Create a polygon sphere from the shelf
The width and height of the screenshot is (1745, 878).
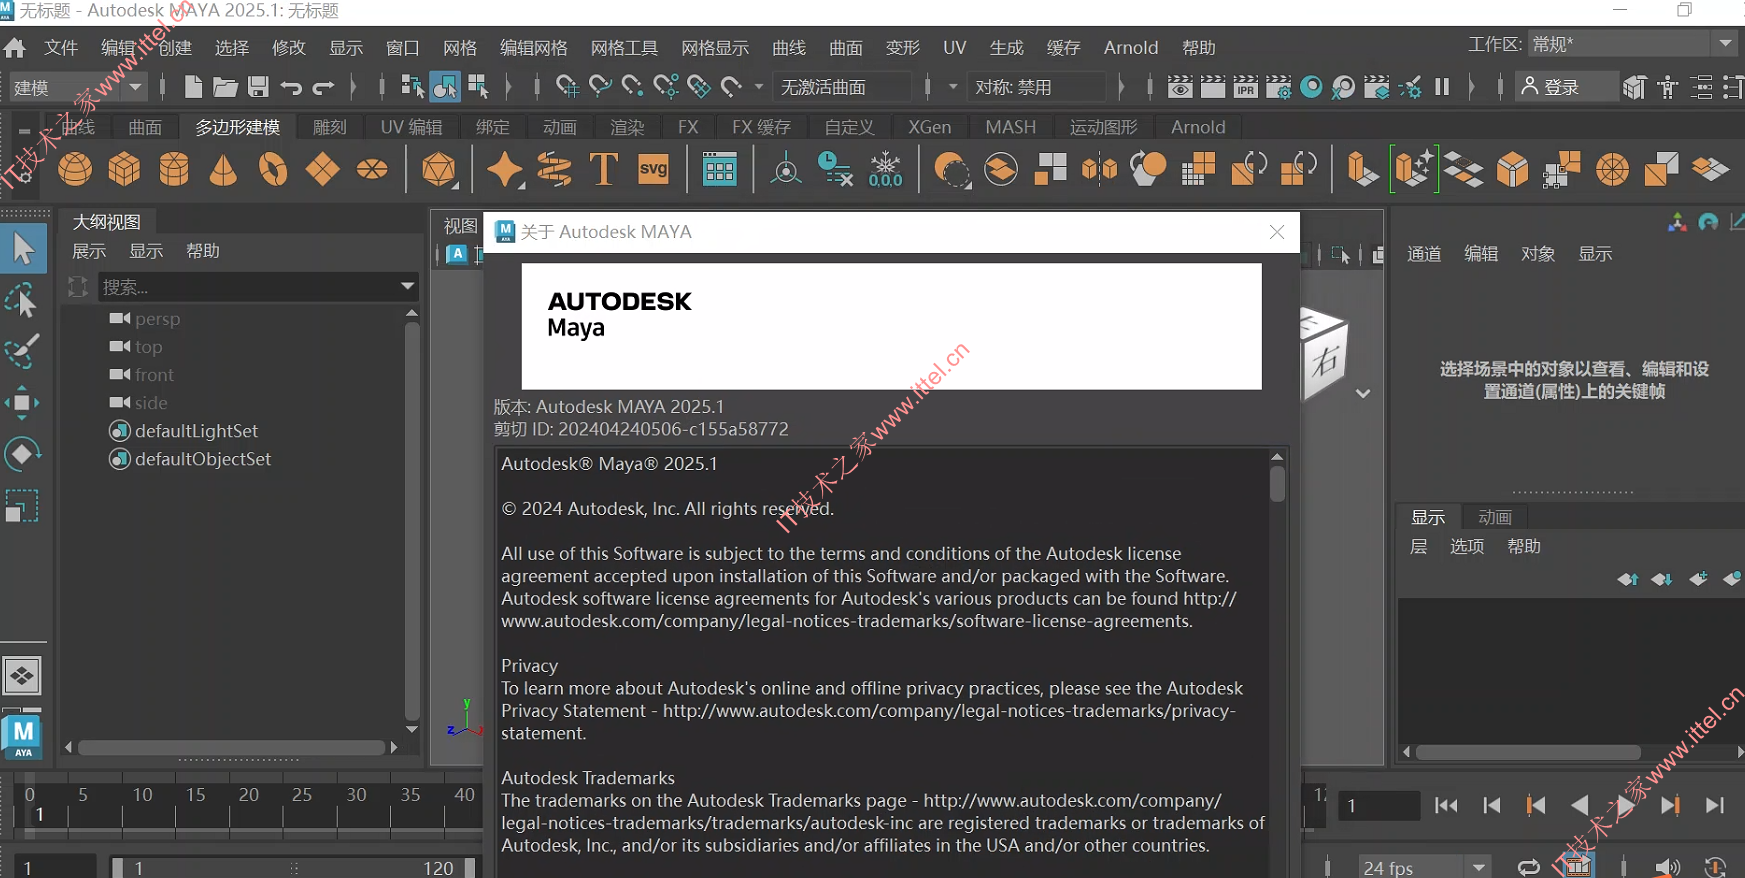[75, 169]
